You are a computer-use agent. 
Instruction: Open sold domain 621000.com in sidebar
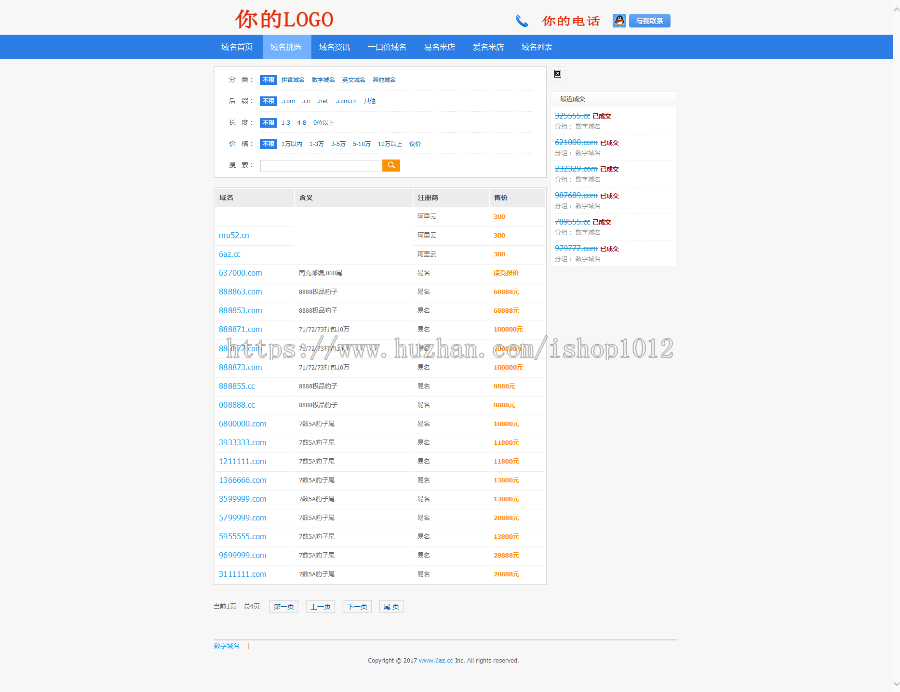tap(576, 142)
